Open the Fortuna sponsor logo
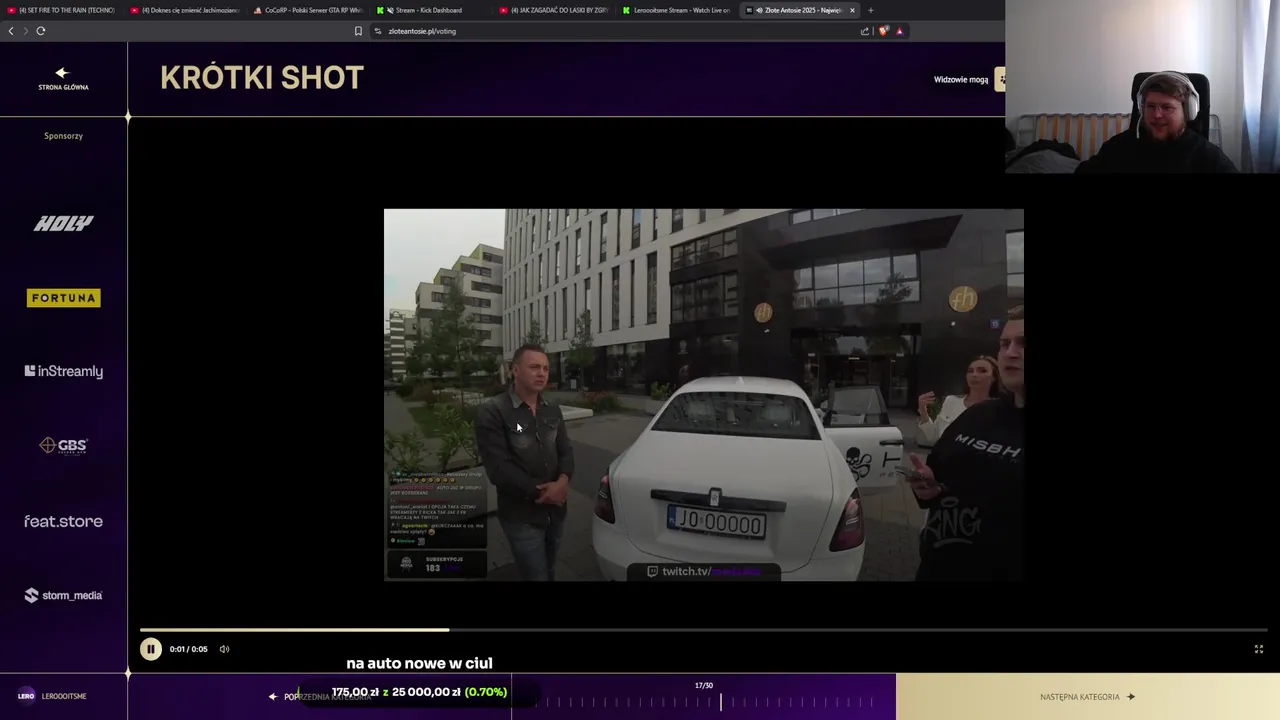This screenshot has width=1280, height=720. tap(63, 298)
